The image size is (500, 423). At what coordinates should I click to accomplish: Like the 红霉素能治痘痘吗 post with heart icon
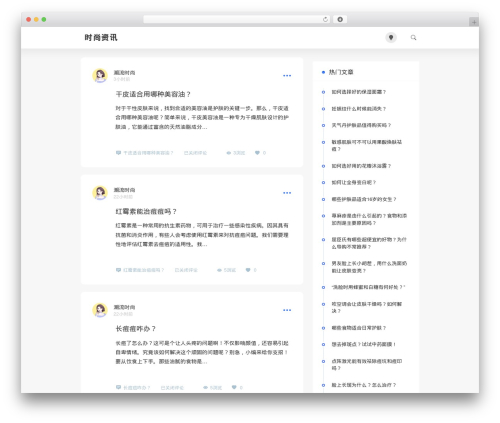248,270
